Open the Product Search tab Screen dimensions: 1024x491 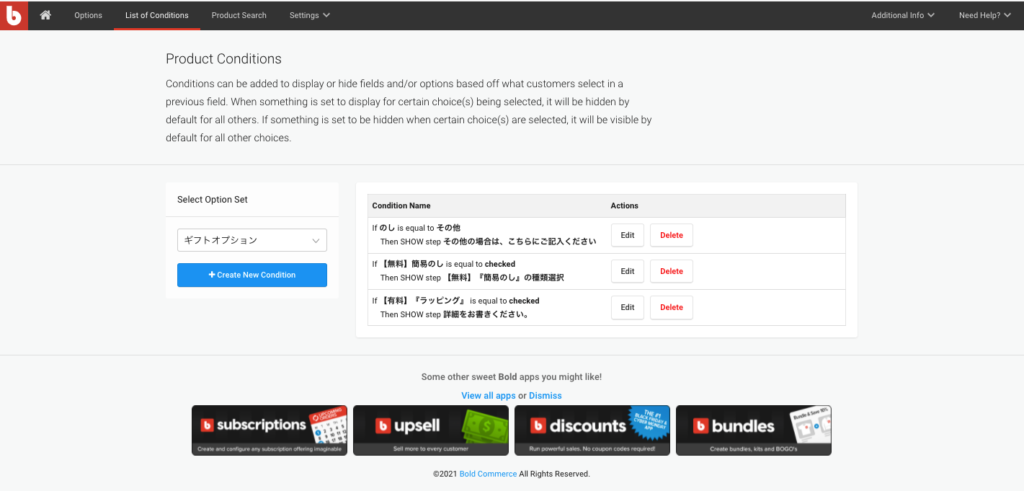tap(239, 15)
